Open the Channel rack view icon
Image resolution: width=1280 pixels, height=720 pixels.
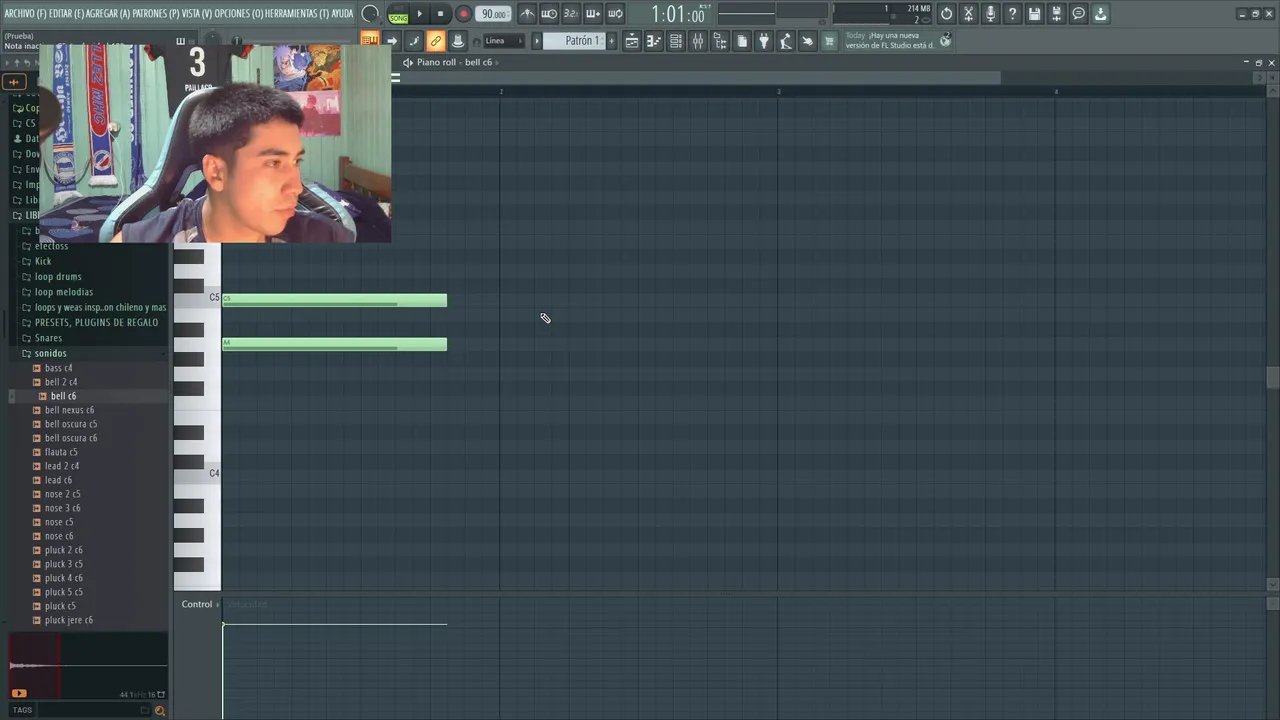pyautogui.click(x=676, y=41)
